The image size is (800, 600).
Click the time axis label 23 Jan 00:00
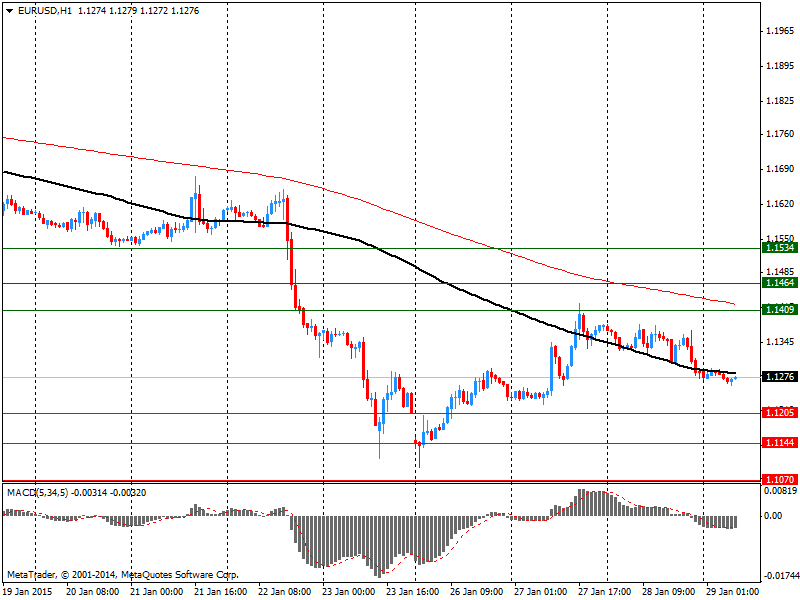tap(348, 592)
